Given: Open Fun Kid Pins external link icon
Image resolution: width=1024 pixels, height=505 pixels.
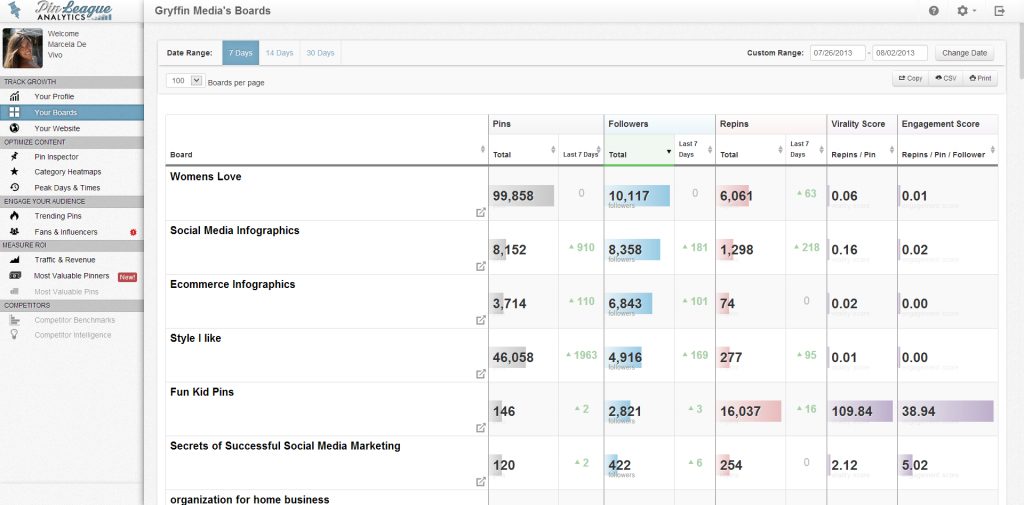Looking at the screenshot, I should pyautogui.click(x=481, y=428).
